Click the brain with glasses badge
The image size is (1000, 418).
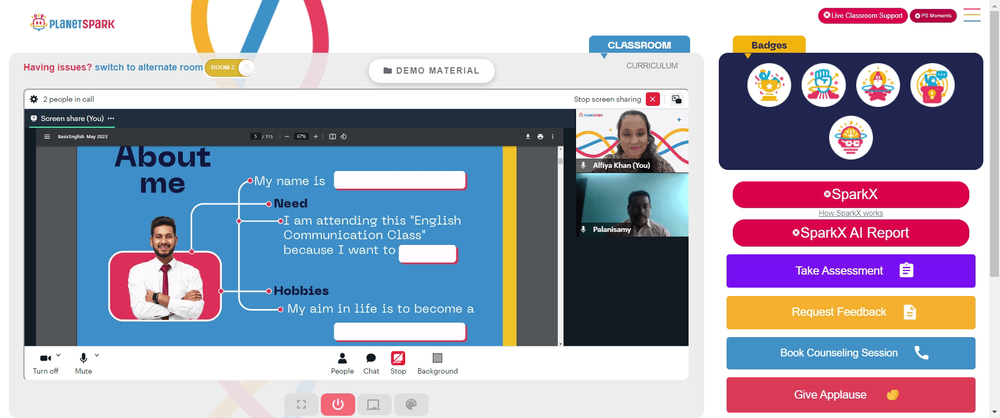[x=851, y=137]
